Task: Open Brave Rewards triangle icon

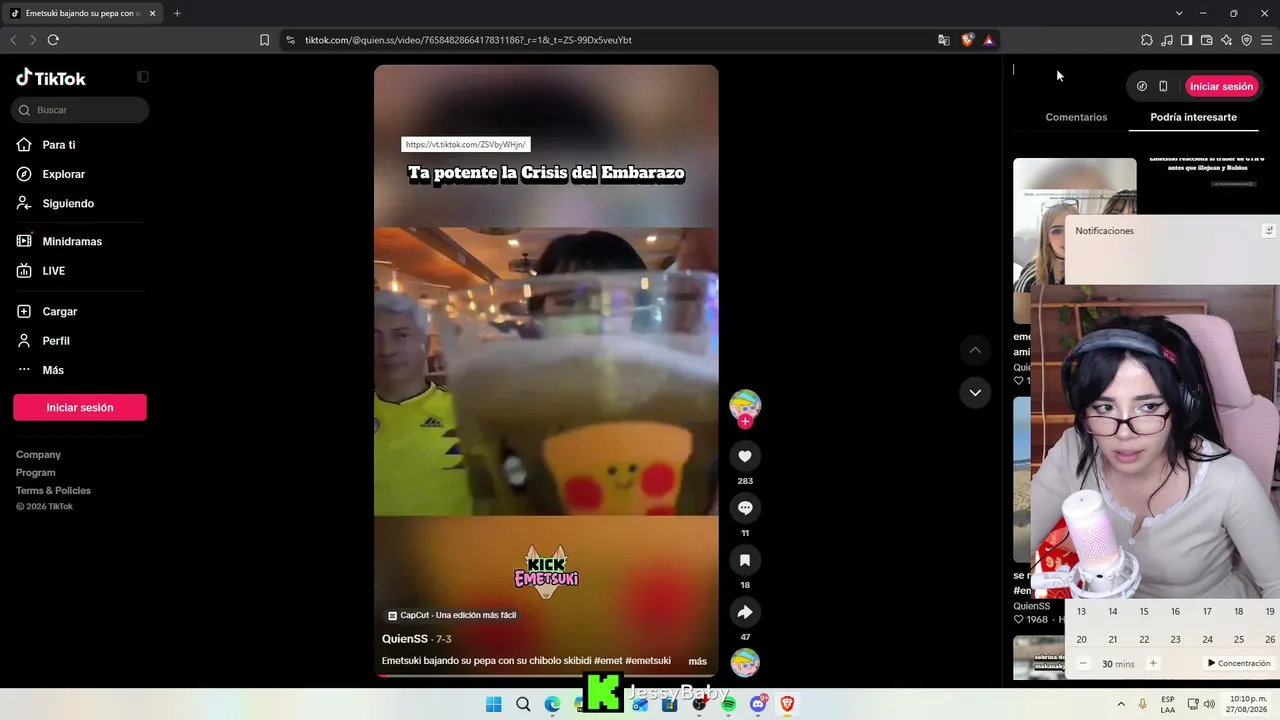Action: point(989,40)
